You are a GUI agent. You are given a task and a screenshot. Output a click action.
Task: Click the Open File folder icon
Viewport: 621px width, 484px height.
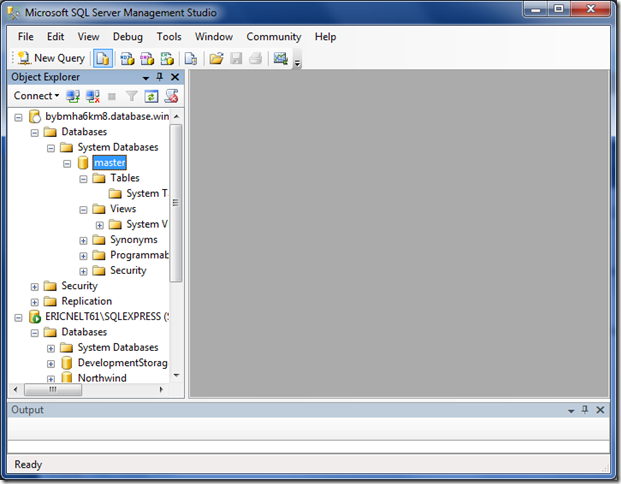coord(216,59)
